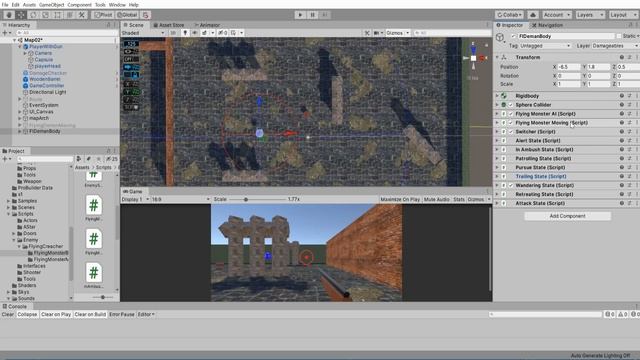The height and width of the screenshot is (360, 640).
Task: Toggle the Static checkbox
Action: 619,36
